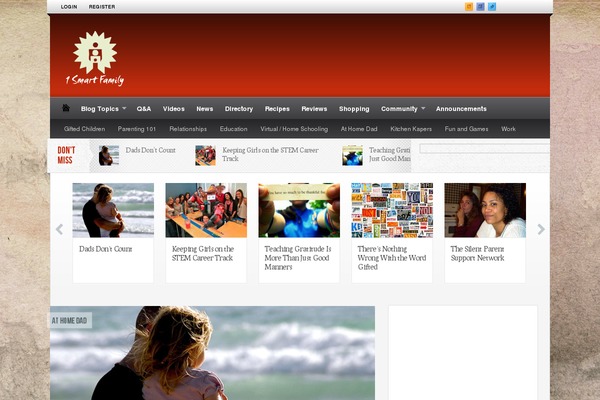600x400 pixels.
Task: Open the Twitter social icon
Action: (x=492, y=7)
